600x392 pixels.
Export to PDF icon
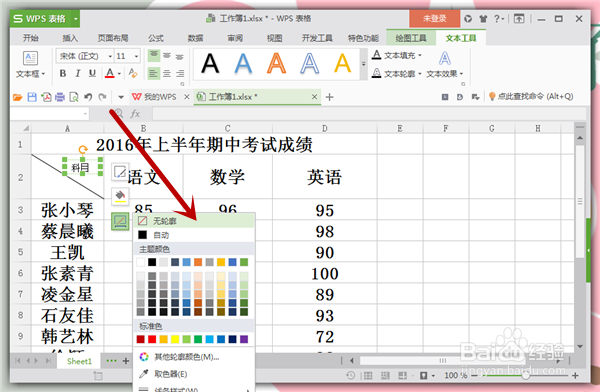pos(46,97)
